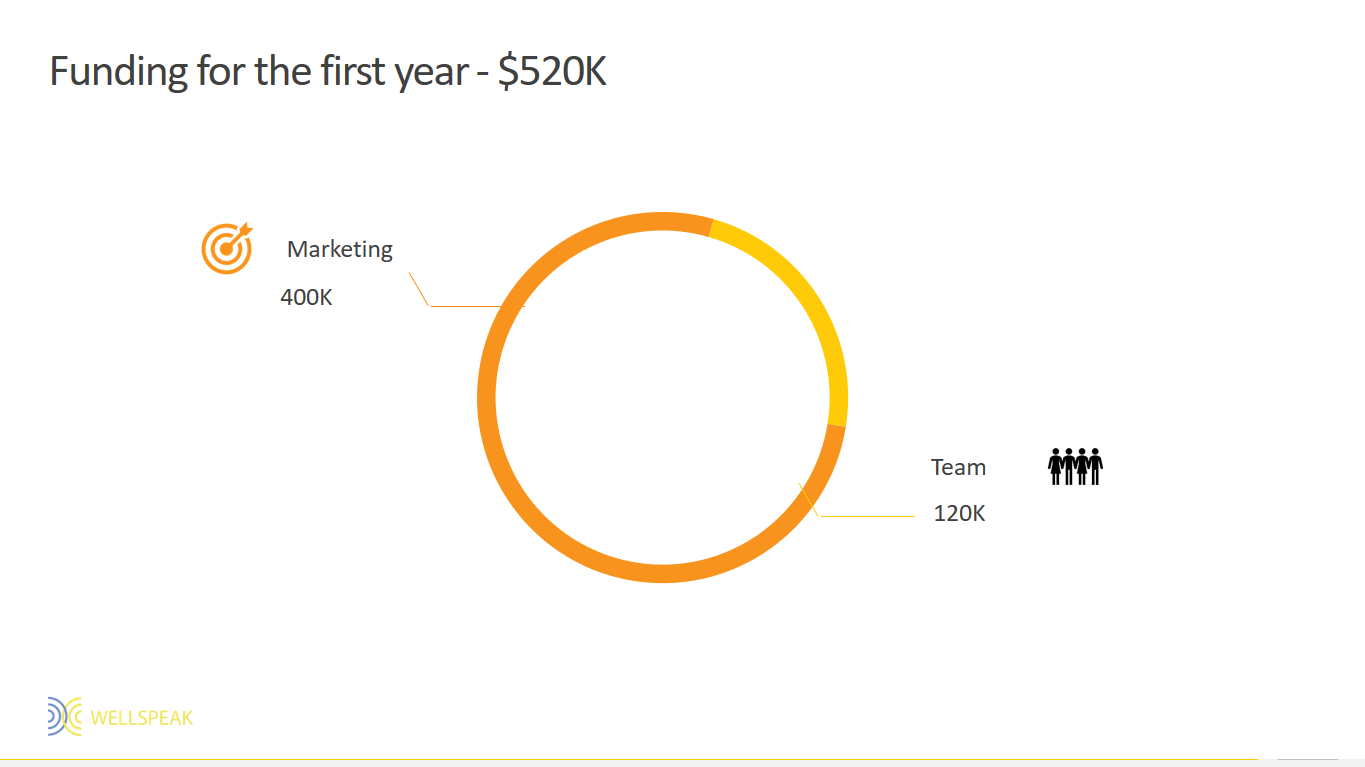Select the Team label text

click(x=958, y=467)
